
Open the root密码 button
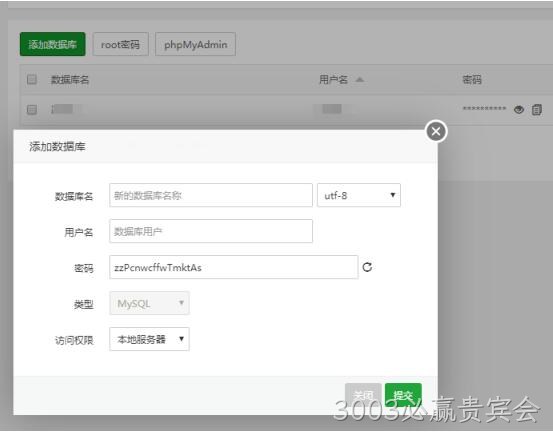[121, 44]
